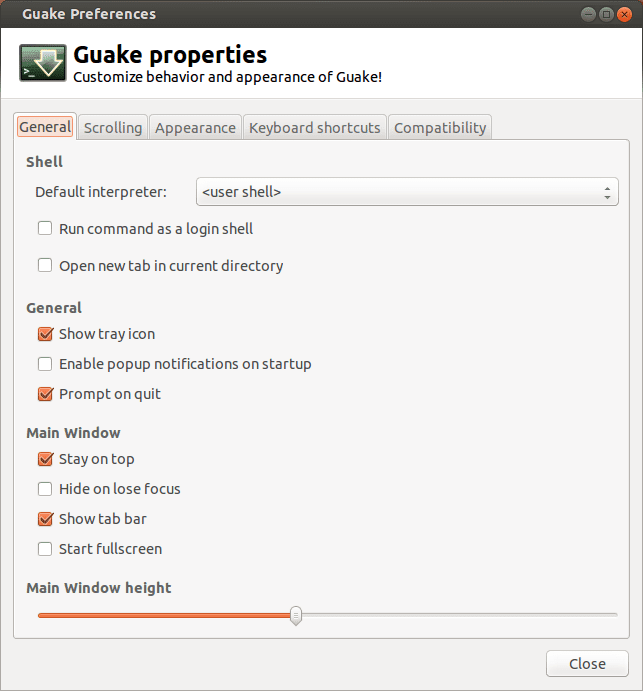Switch to the Scrolling tab
Viewport: 643px width, 691px height.
pos(113,128)
